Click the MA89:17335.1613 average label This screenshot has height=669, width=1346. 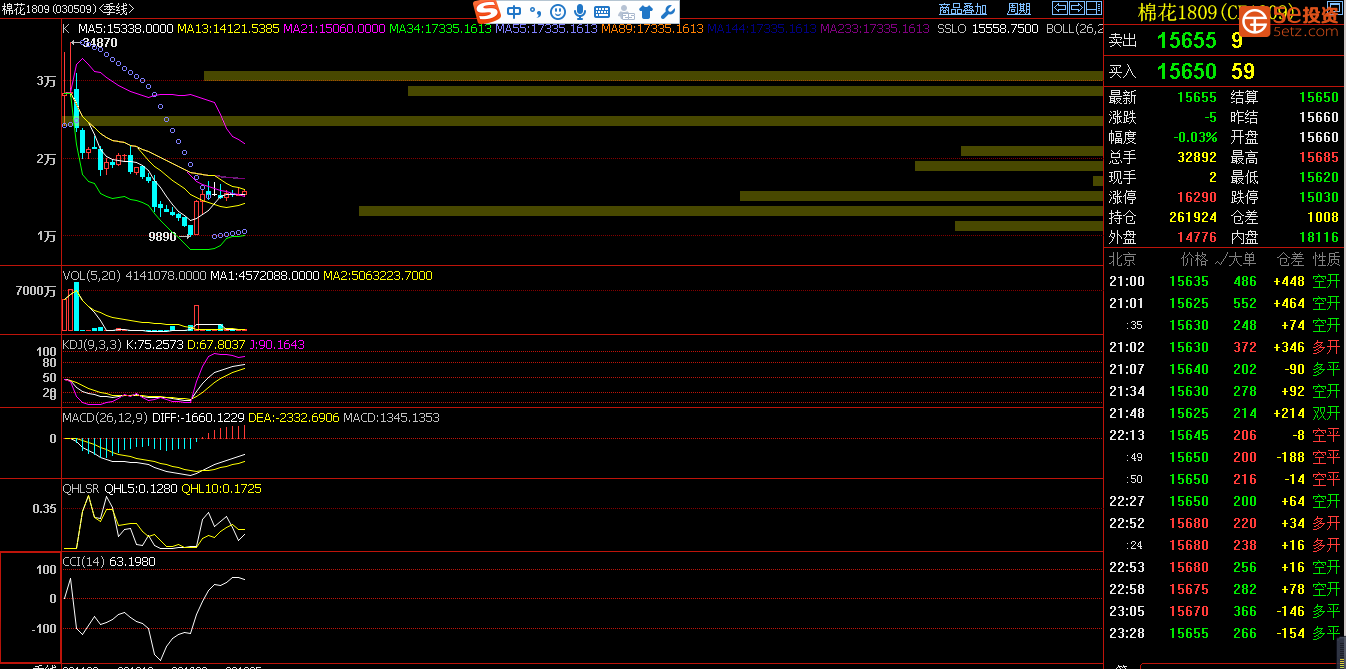[653, 29]
